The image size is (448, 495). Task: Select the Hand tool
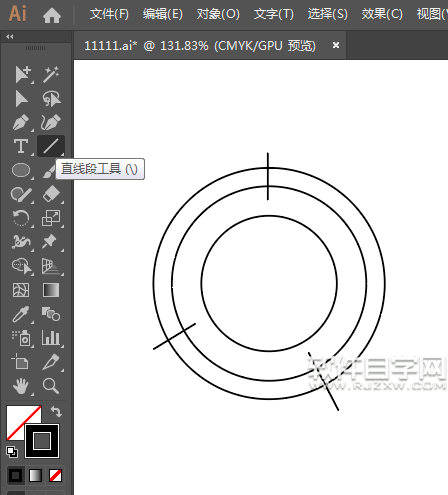coord(21,386)
